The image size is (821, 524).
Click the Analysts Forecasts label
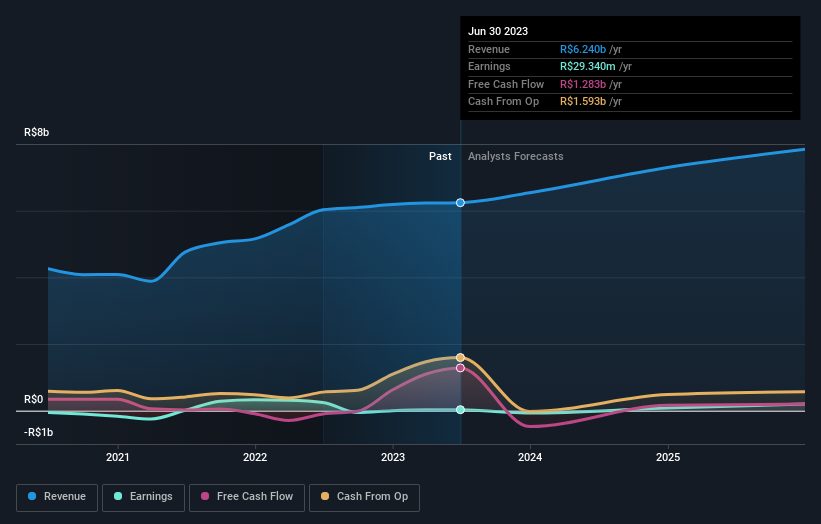pyautogui.click(x=516, y=156)
